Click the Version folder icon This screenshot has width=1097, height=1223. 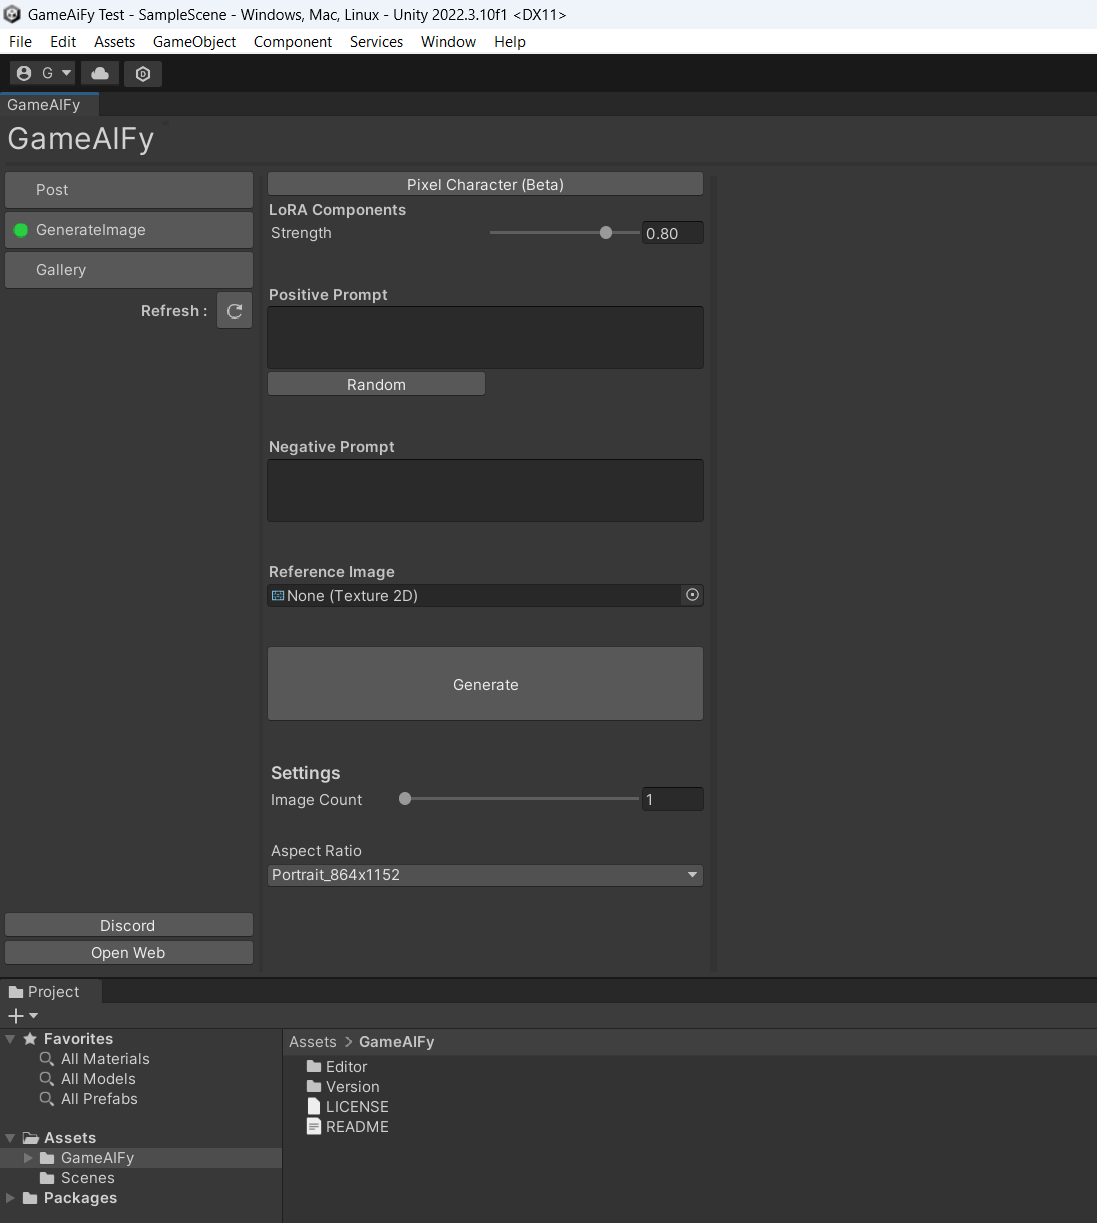click(x=314, y=1087)
